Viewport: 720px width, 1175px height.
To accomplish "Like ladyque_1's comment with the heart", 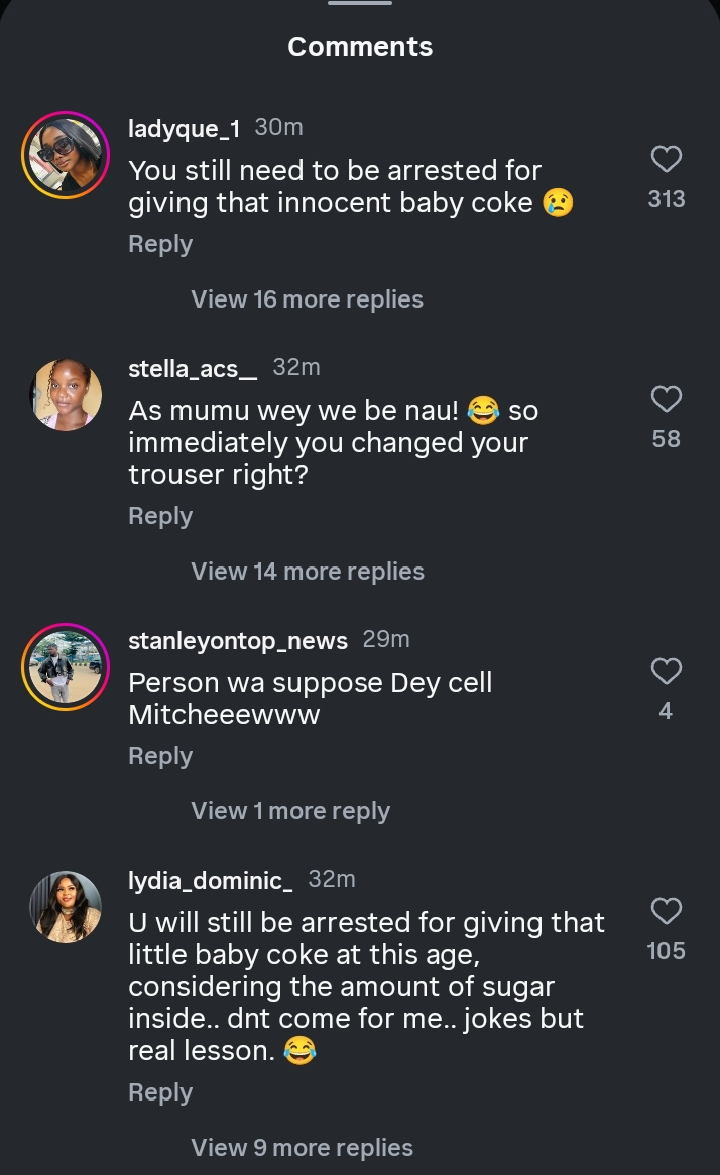I will coord(666,160).
